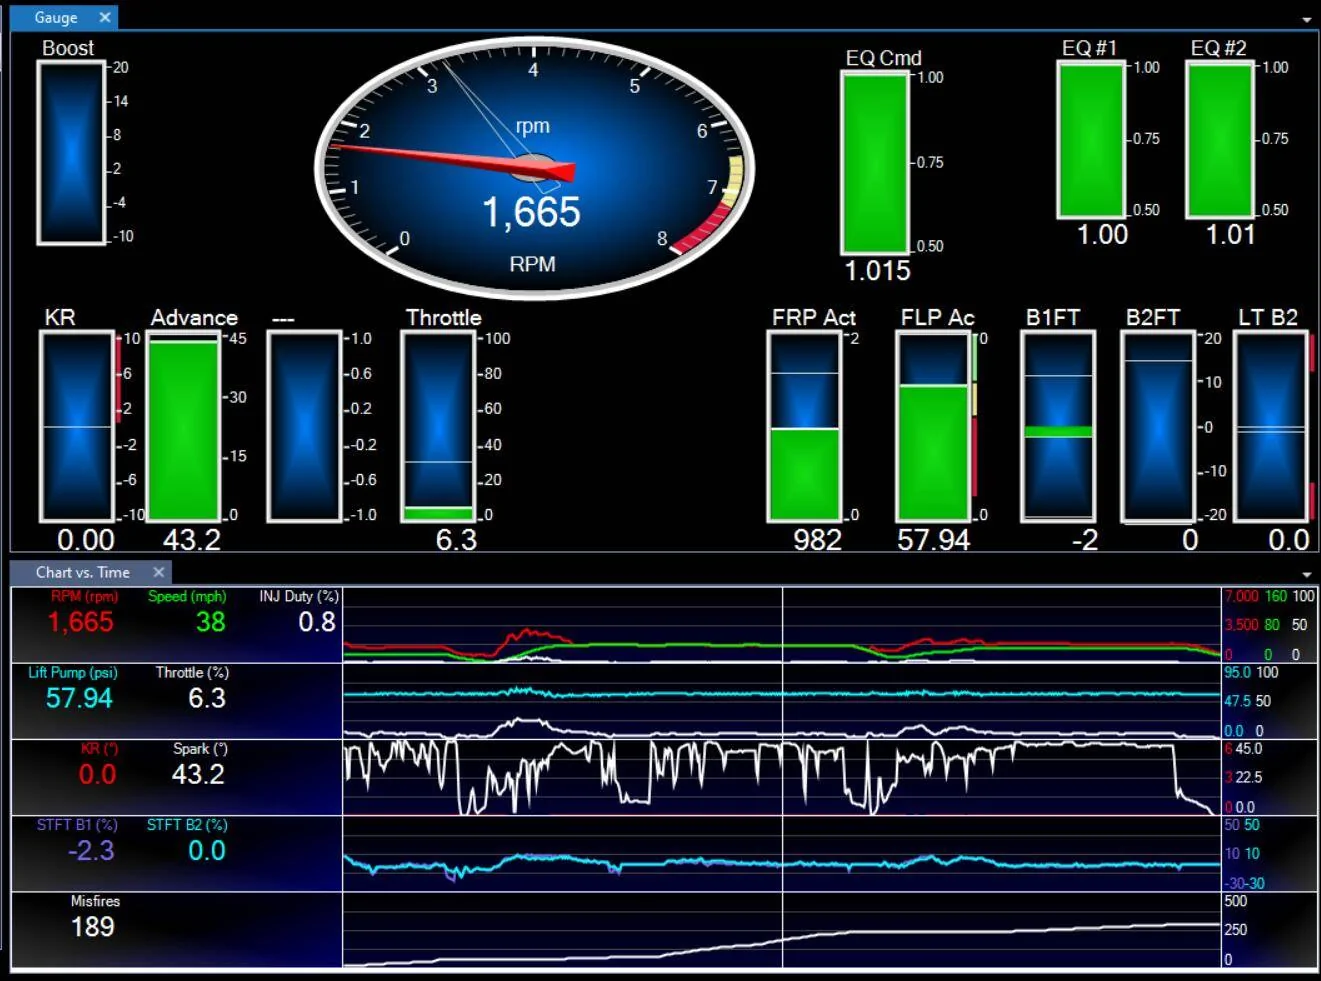Select the EQ #2 bar gauge
Screen dimensions: 1321x981
pos(1220,139)
